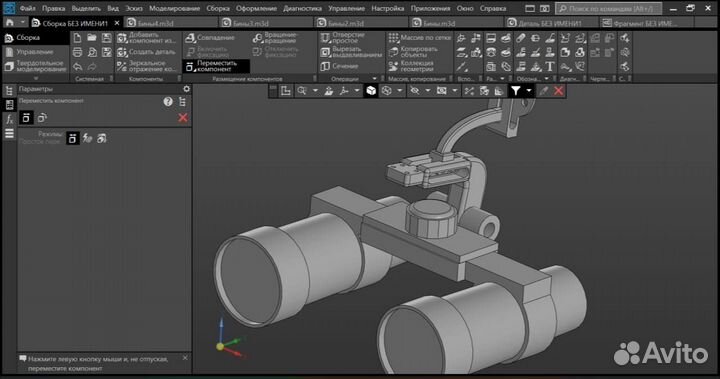Close the hint message at panel bottom
Image resolution: width=720 pixels, height=379 pixels.
click(185, 357)
